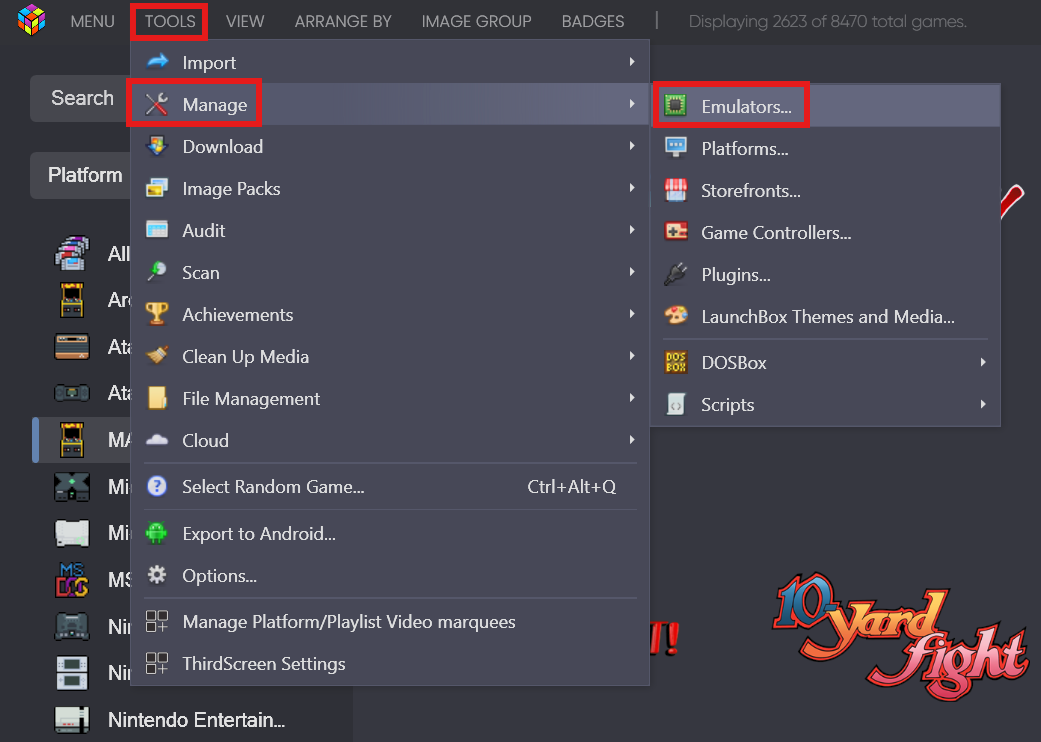Open the VIEW menu
Viewport: 1041px width, 742px height.
click(x=245, y=21)
